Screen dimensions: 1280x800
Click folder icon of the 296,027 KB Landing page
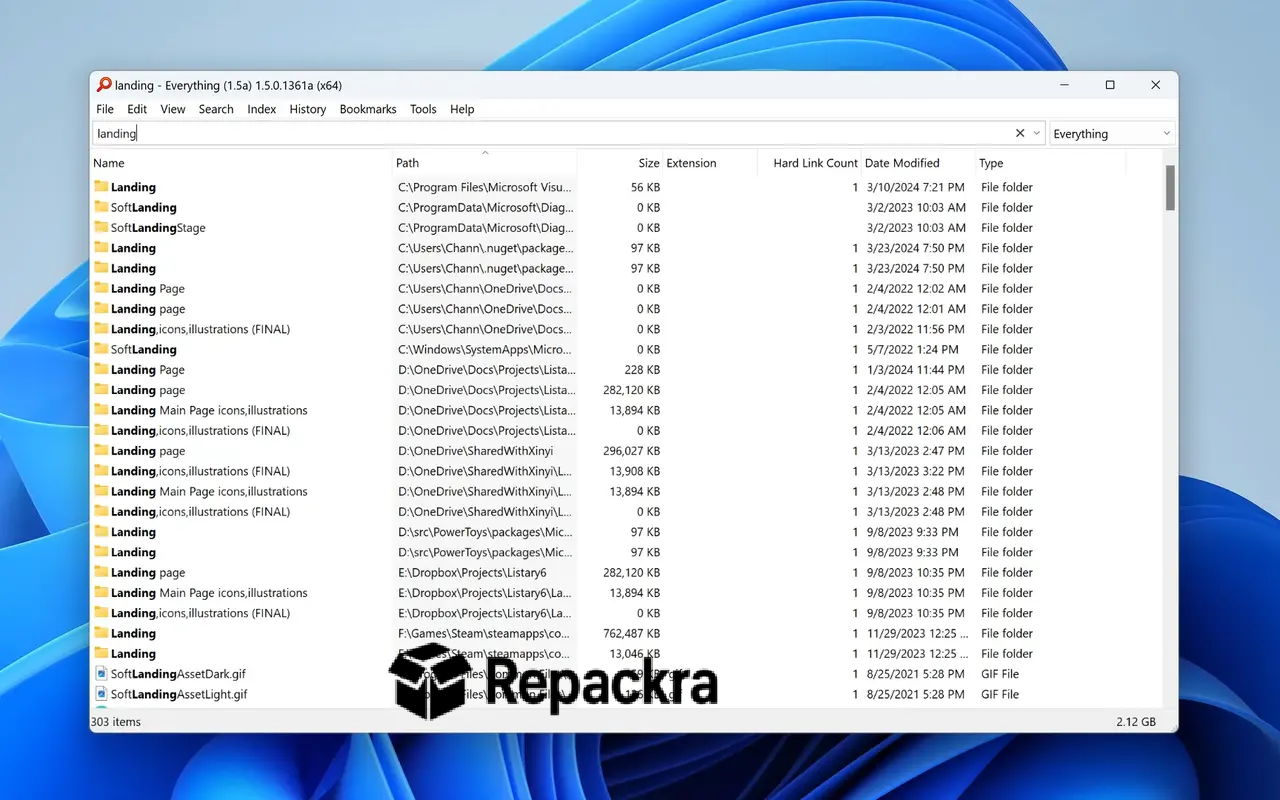coord(101,450)
